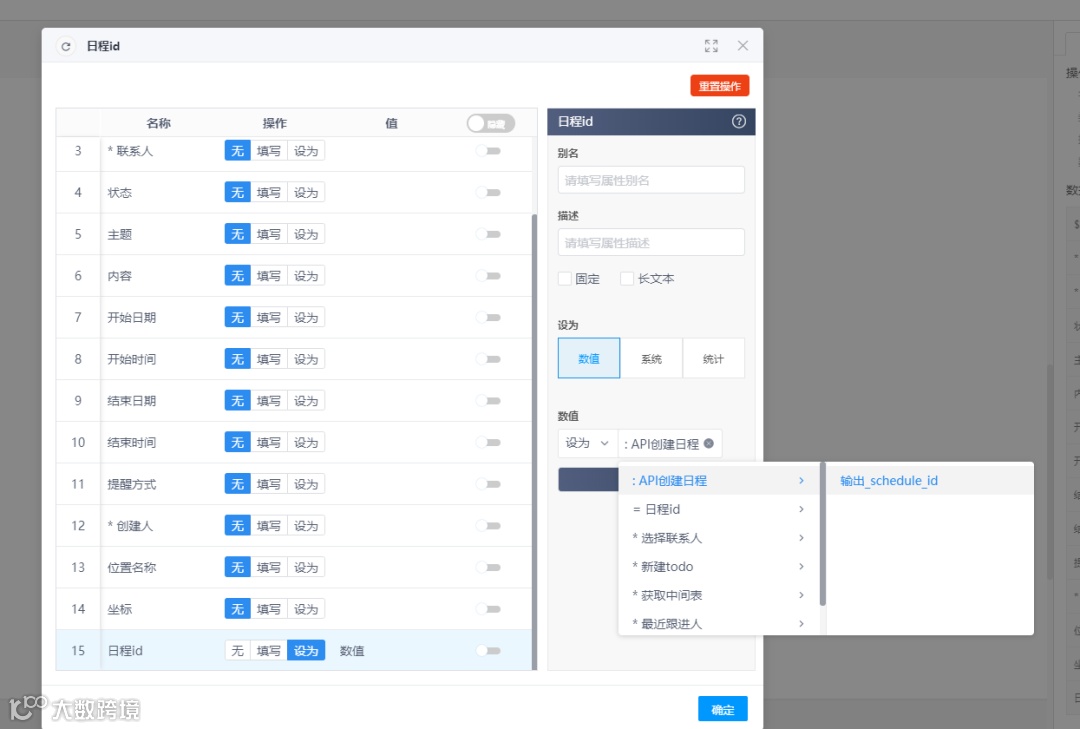Click the 数值 value in row 15

tap(352, 650)
